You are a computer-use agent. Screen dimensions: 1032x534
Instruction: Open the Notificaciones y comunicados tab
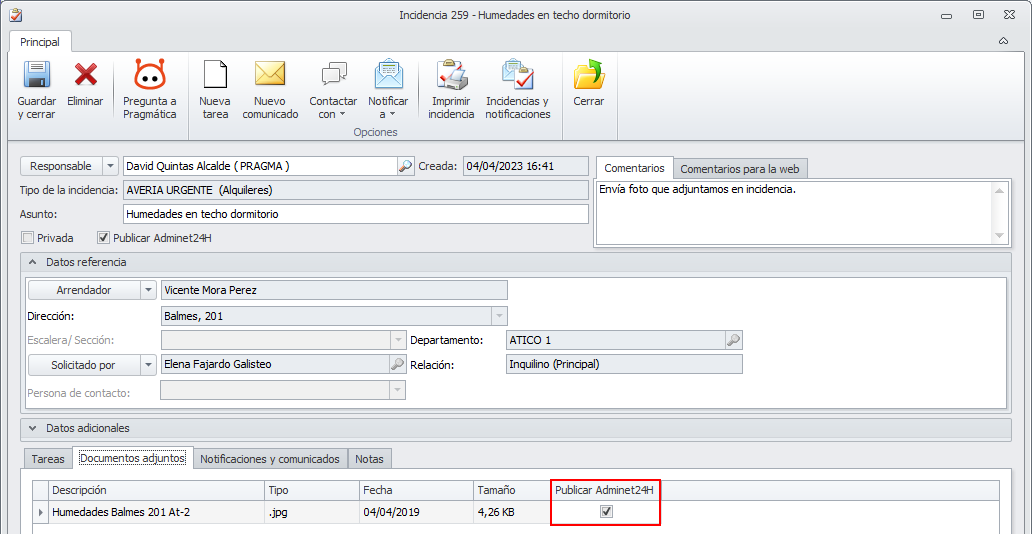(x=271, y=459)
